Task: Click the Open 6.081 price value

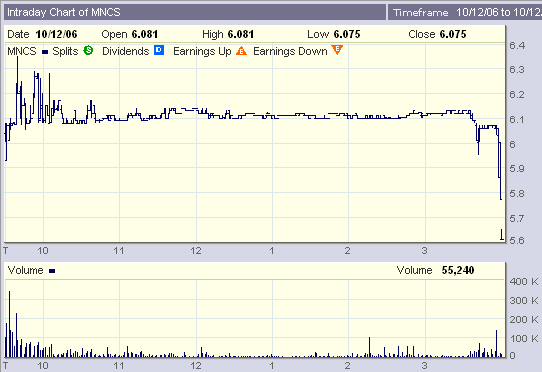Action: click(144, 34)
